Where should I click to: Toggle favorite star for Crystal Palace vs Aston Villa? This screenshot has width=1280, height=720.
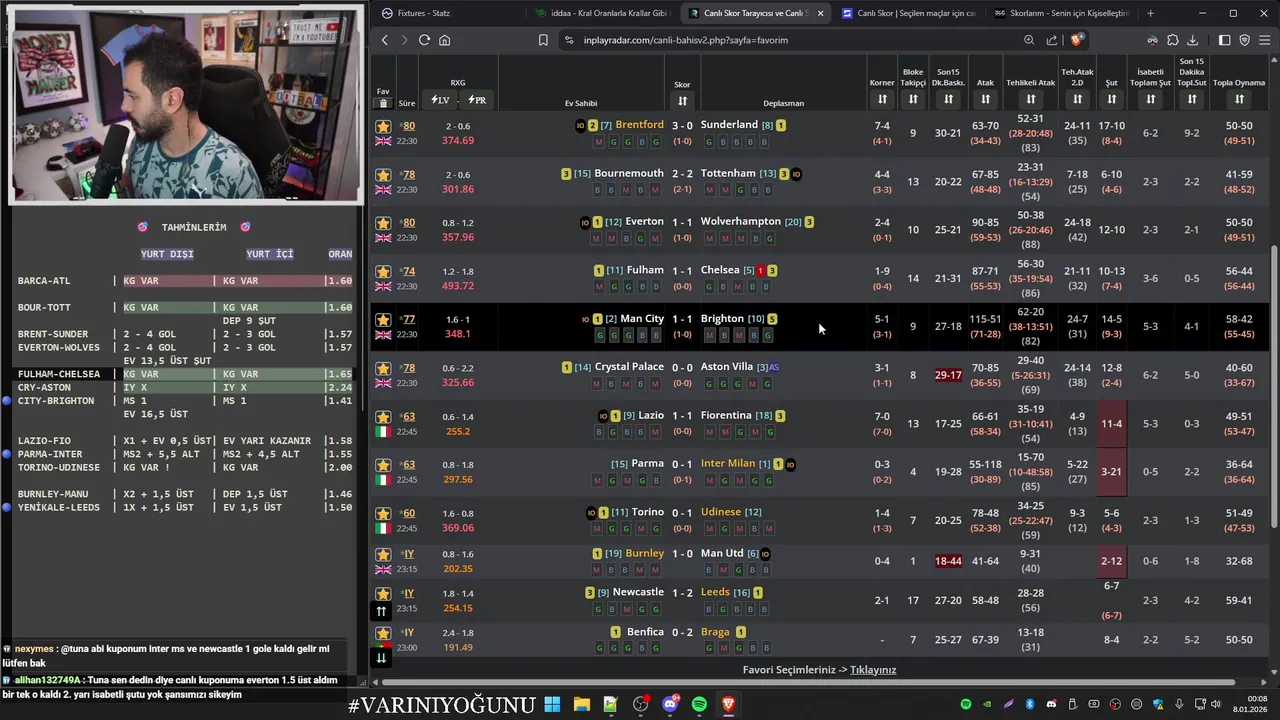pos(383,368)
